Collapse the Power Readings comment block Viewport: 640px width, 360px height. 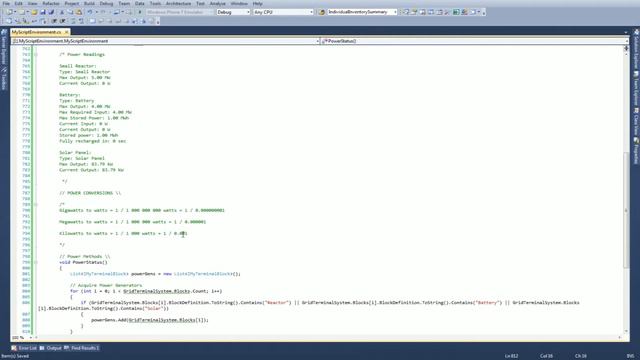tap(36, 54)
